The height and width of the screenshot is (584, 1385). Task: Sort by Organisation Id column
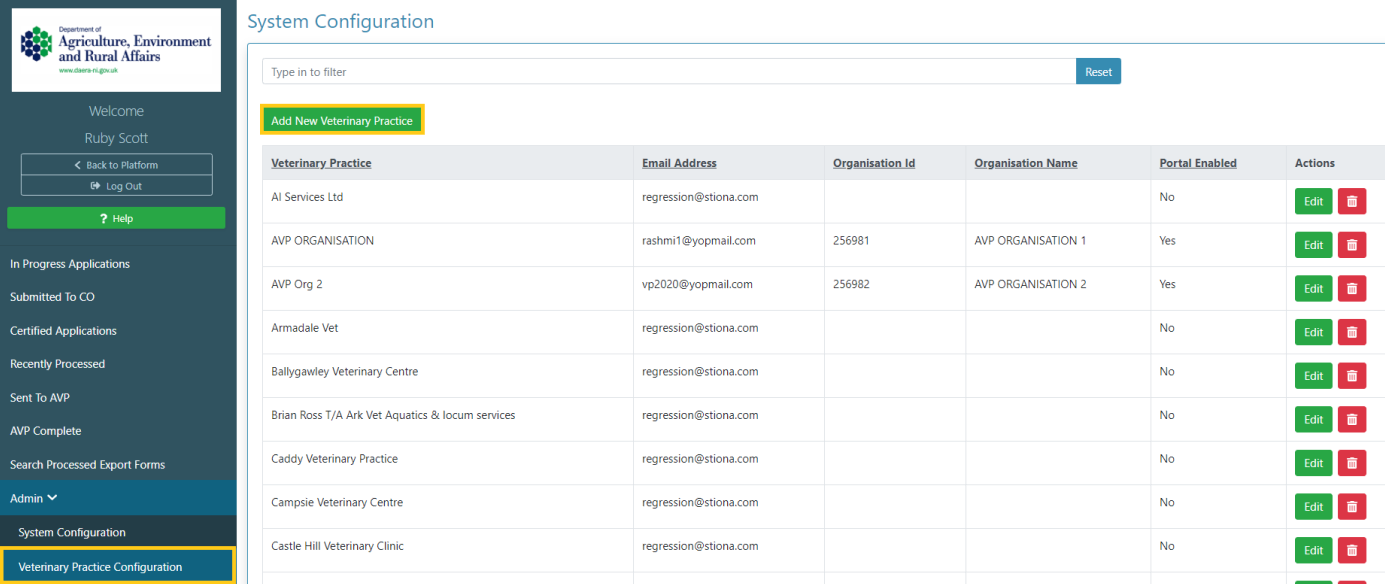[874, 163]
